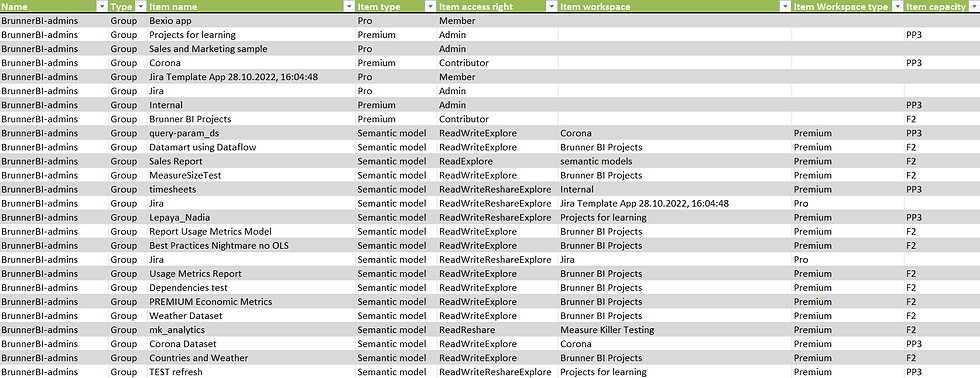Viewport: 980px width, 378px height.
Task: Open the Type column filter dropdown
Action: pyautogui.click(x=140, y=6)
